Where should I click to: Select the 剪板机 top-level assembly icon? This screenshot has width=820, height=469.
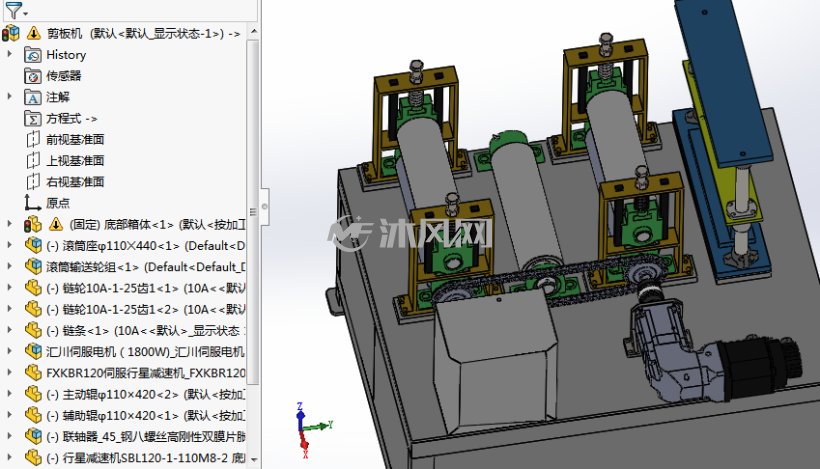pos(10,33)
